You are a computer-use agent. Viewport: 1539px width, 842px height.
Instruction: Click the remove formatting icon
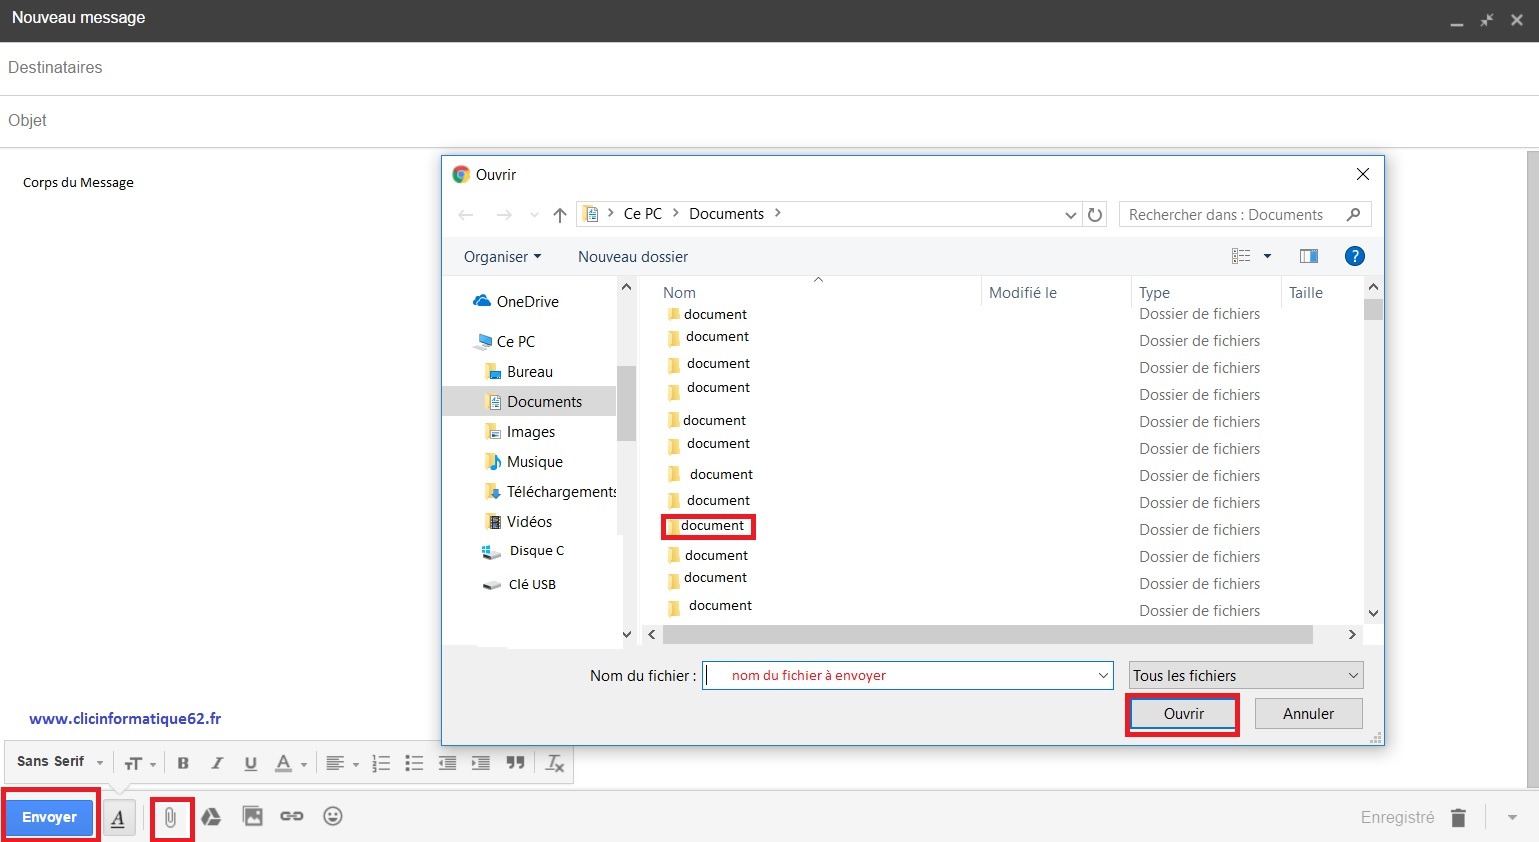555,763
